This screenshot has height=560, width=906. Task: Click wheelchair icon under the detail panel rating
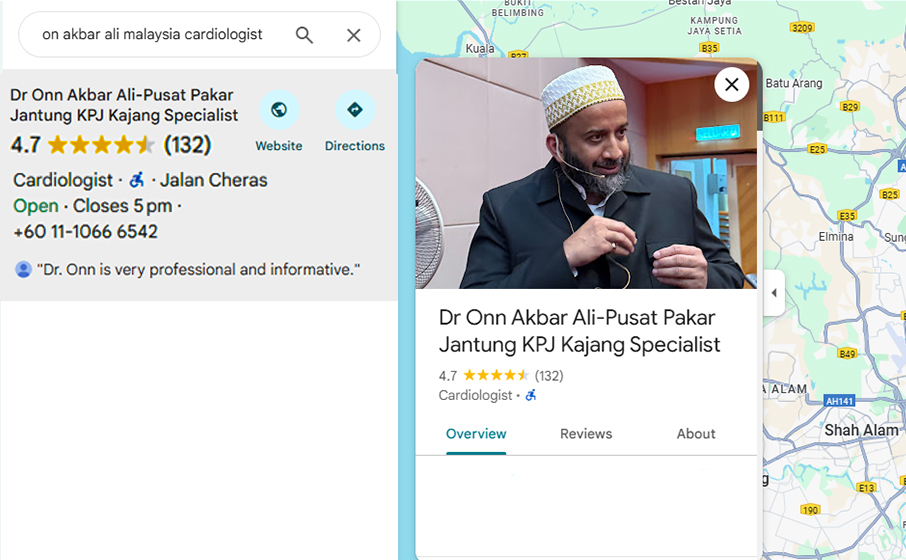click(531, 395)
